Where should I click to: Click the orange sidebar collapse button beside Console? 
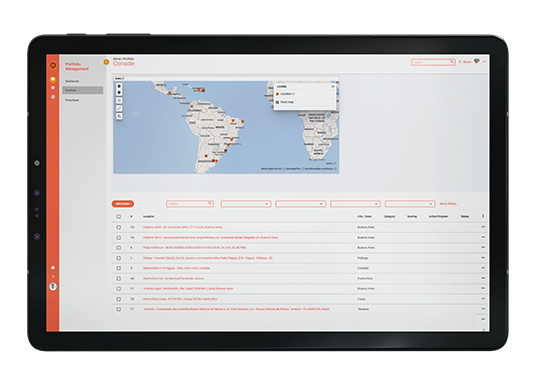[x=106, y=62]
